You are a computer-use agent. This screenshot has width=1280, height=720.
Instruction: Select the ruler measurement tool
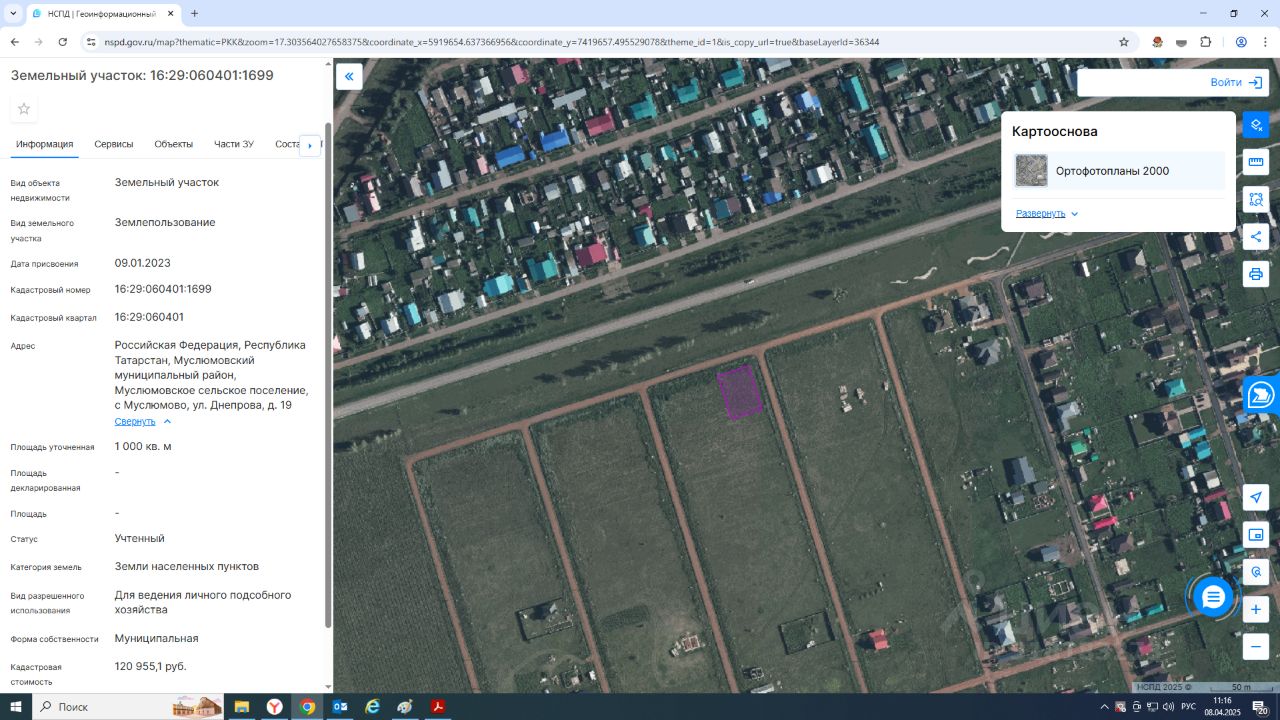pyautogui.click(x=1256, y=162)
